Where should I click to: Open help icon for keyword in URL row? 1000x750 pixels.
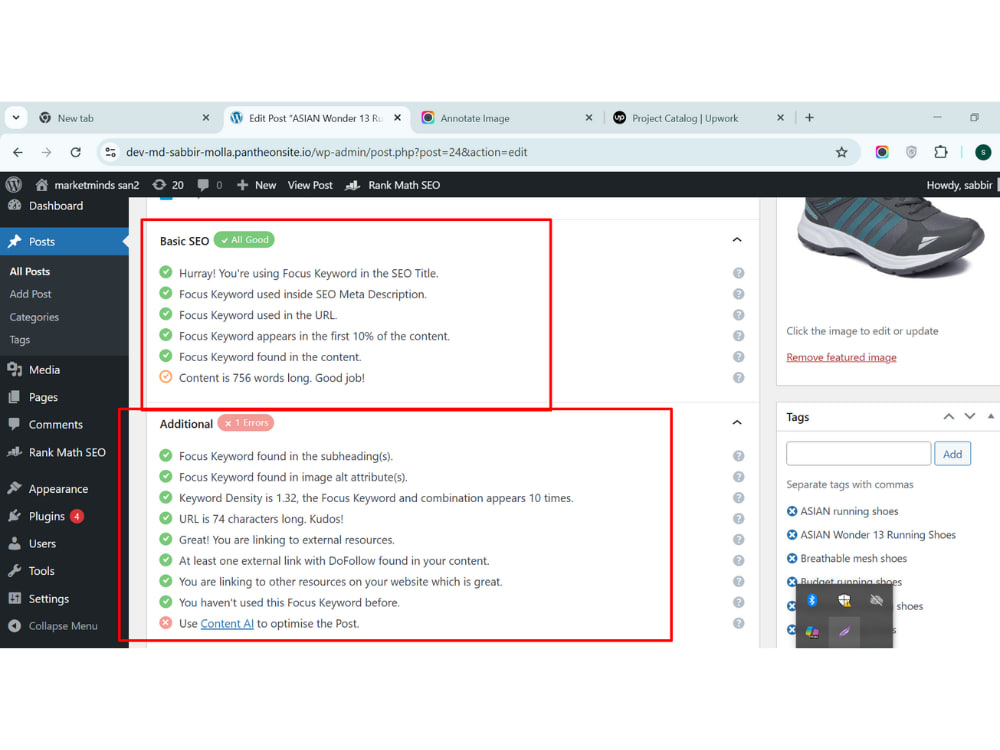[x=739, y=315]
